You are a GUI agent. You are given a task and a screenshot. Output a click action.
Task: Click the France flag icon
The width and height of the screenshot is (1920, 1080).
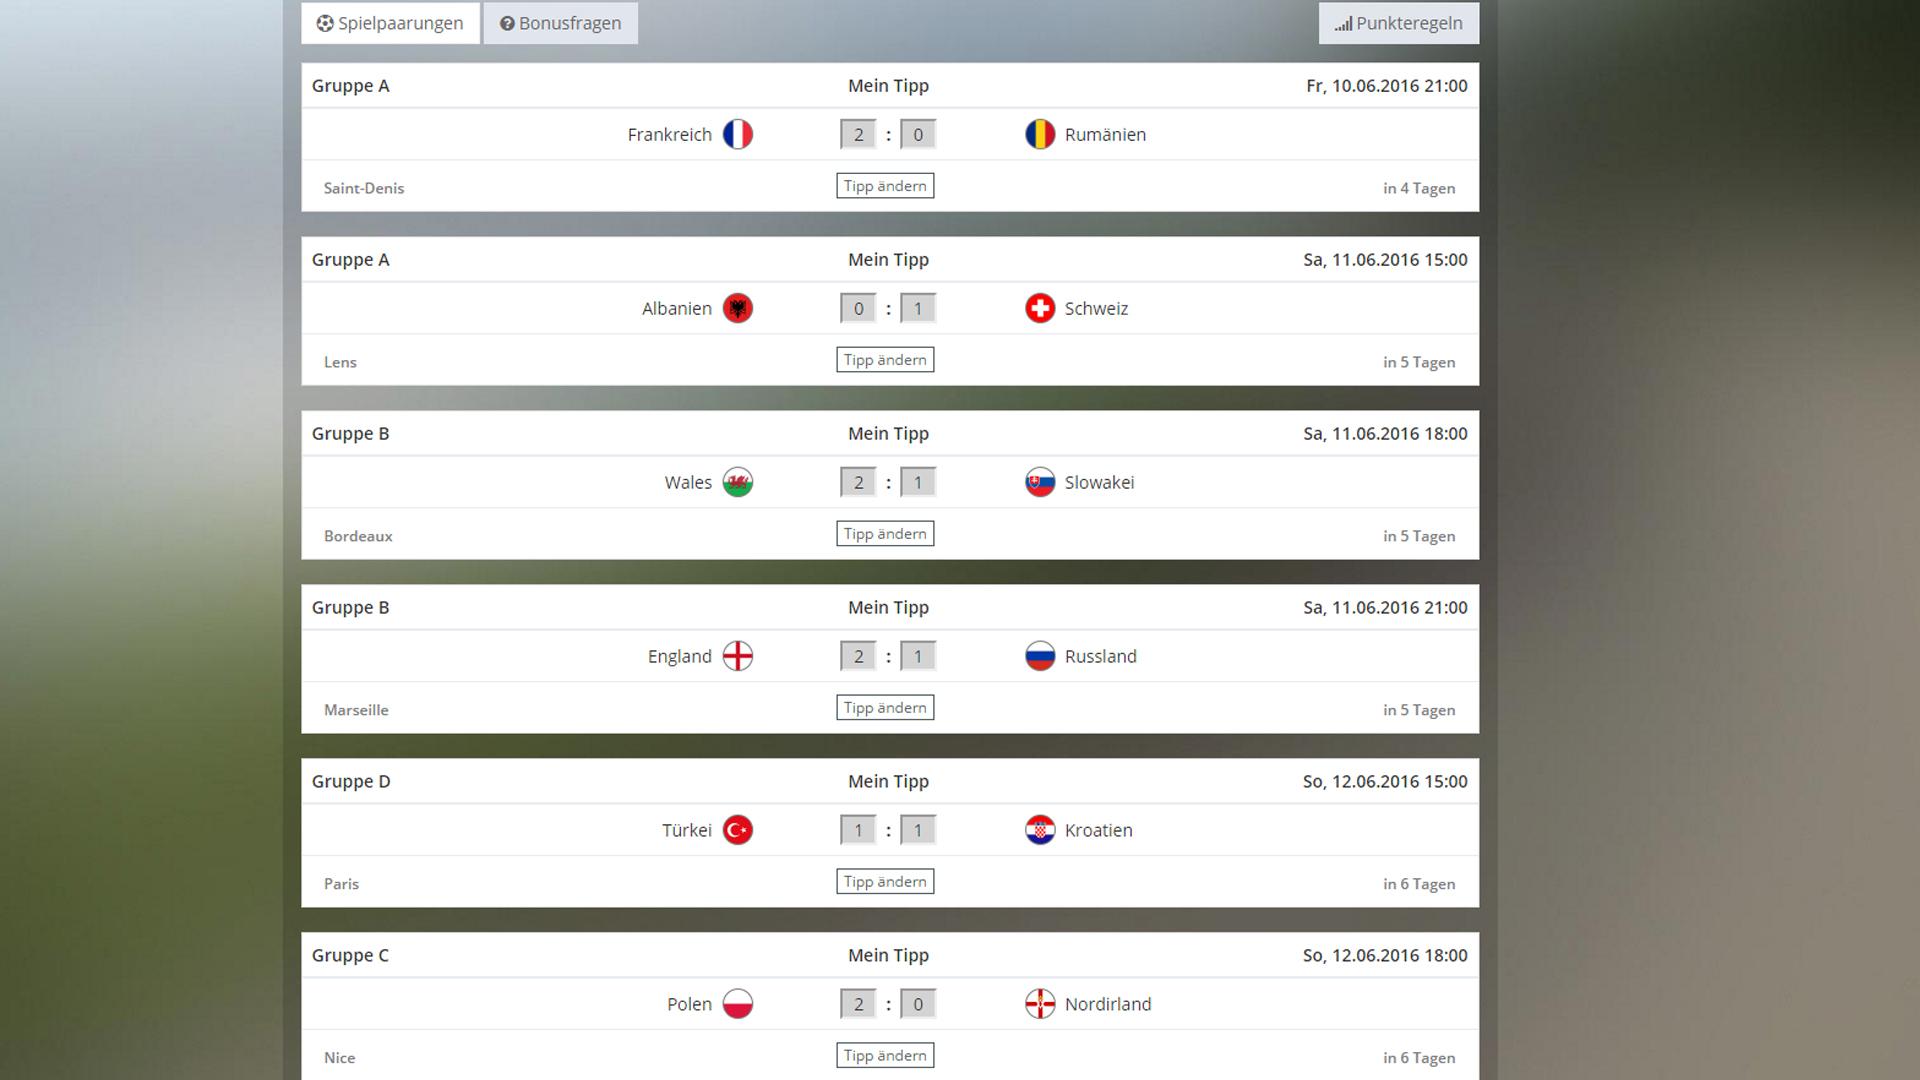pyautogui.click(x=738, y=134)
